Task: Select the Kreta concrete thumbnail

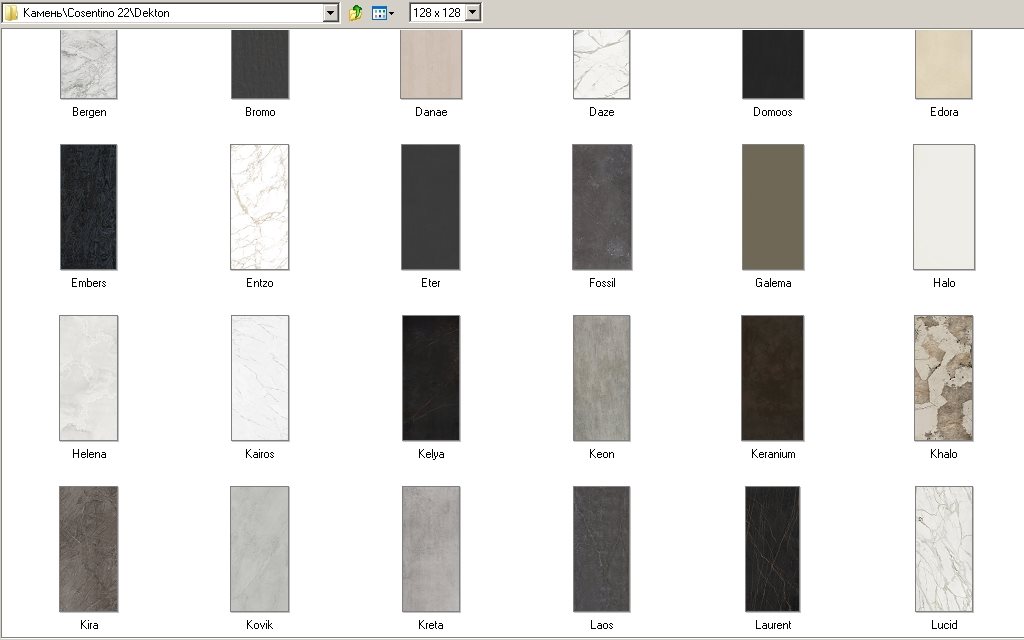Action: [431, 549]
